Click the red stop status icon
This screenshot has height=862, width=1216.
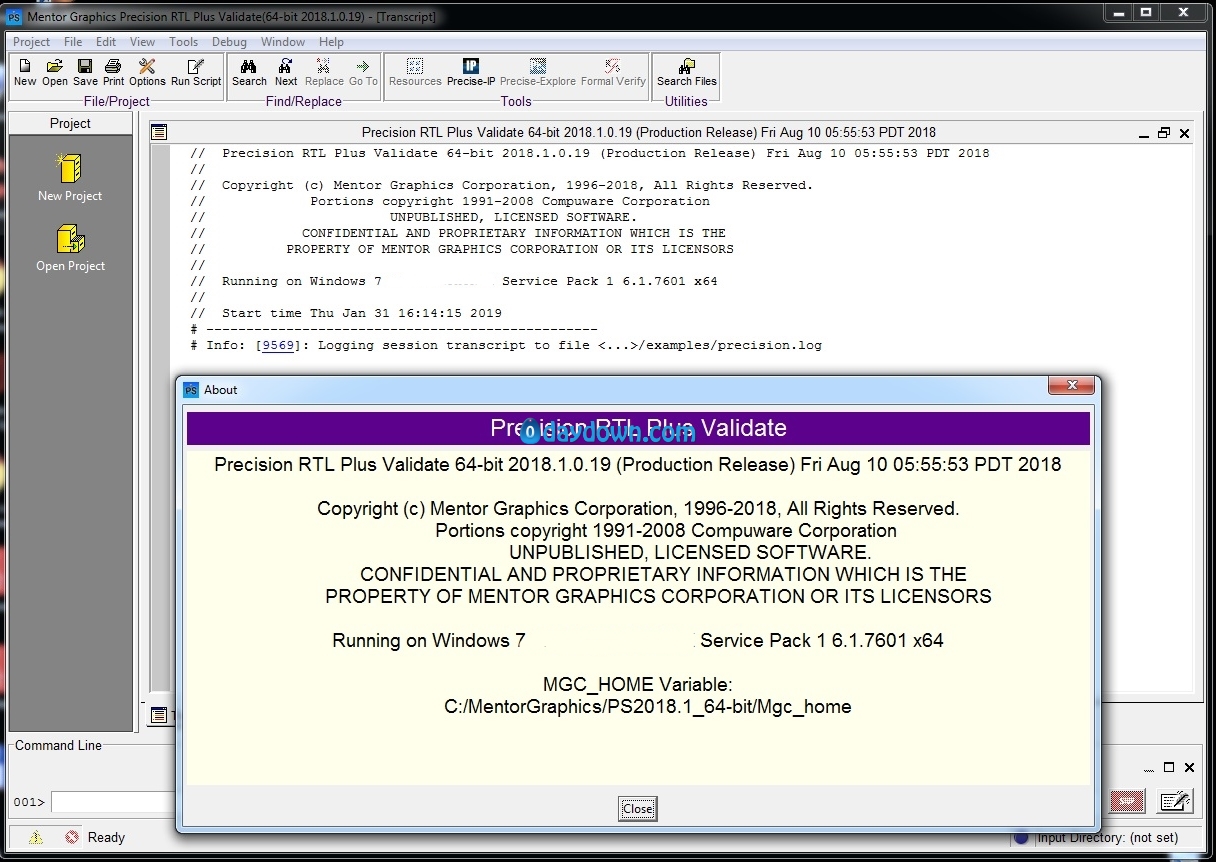[72, 837]
